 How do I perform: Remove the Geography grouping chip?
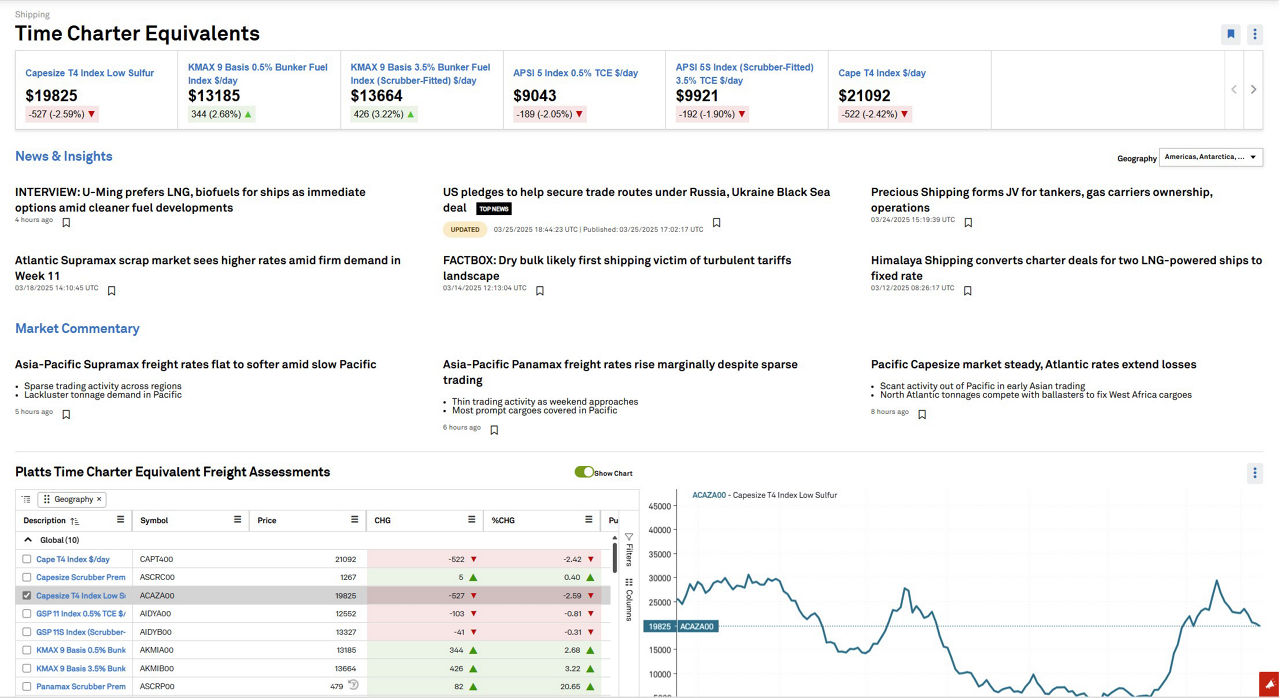click(x=99, y=499)
